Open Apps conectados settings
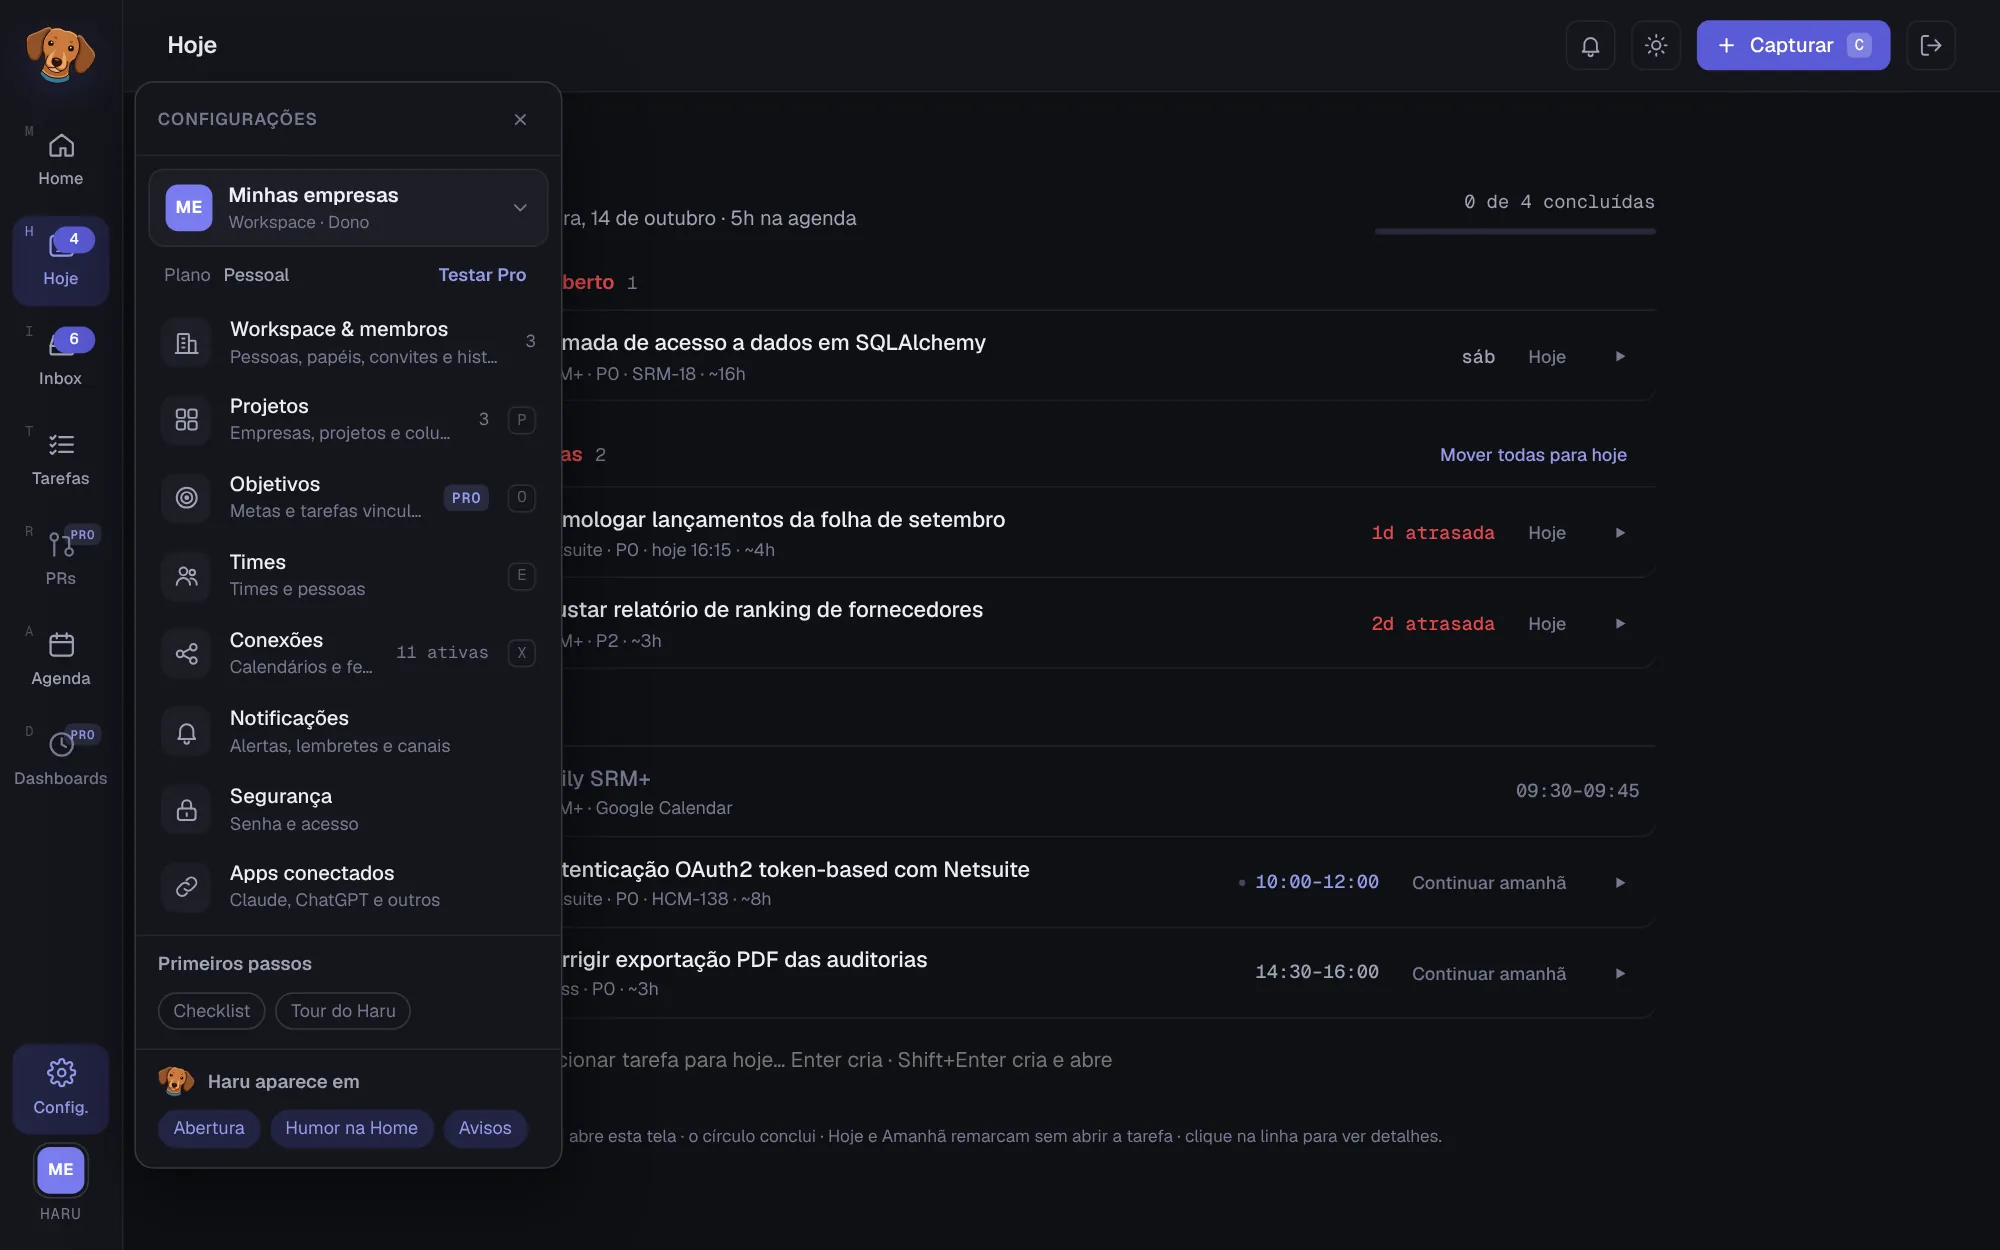The height and width of the screenshot is (1250, 2000). [x=348, y=886]
